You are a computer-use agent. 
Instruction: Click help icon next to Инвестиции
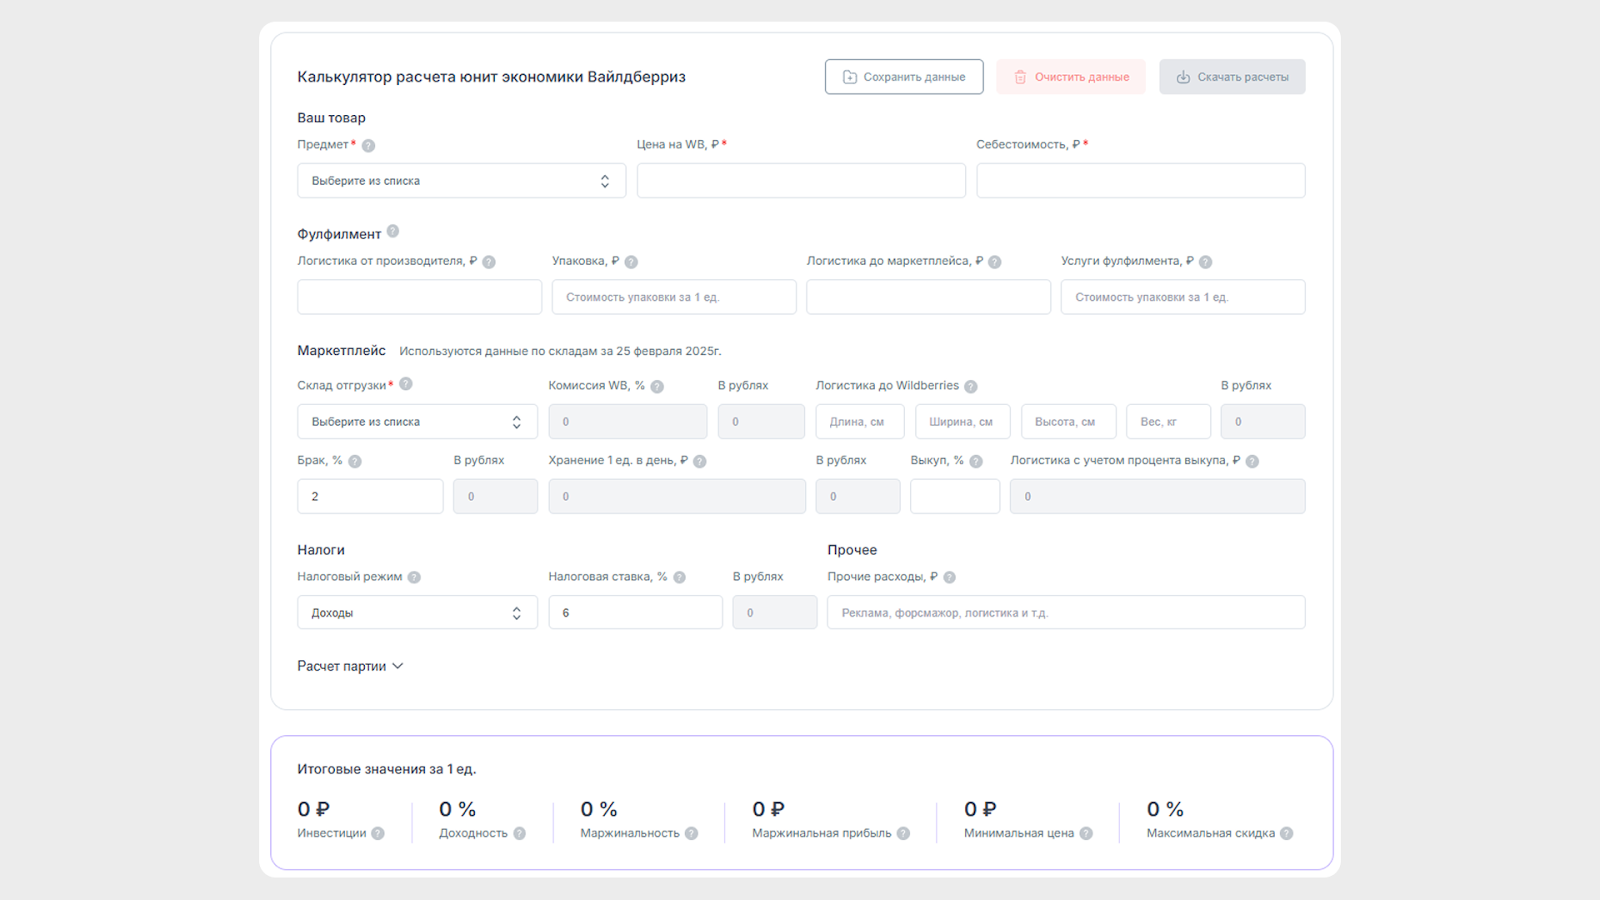click(x=378, y=833)
